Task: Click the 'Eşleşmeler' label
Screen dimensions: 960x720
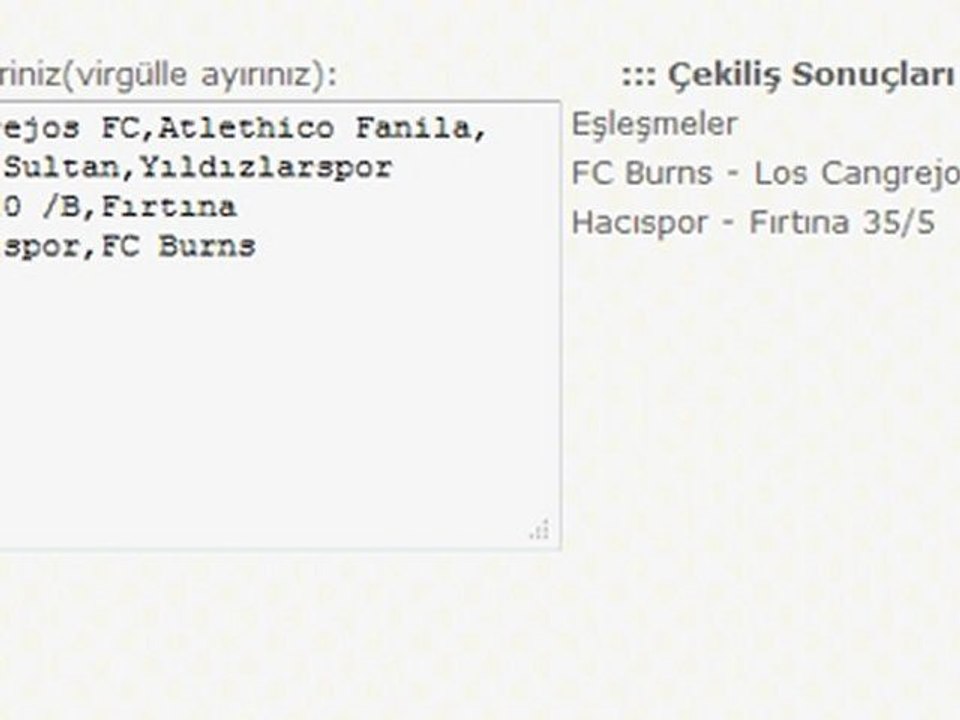Action: point(654,126)
